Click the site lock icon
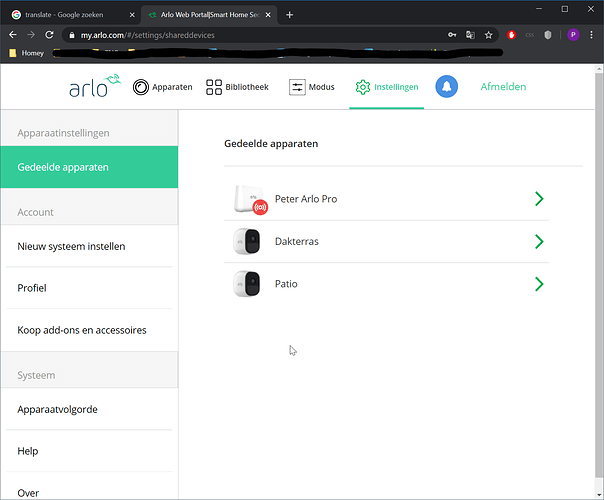The image size is (604, 500). coord(71,35)
